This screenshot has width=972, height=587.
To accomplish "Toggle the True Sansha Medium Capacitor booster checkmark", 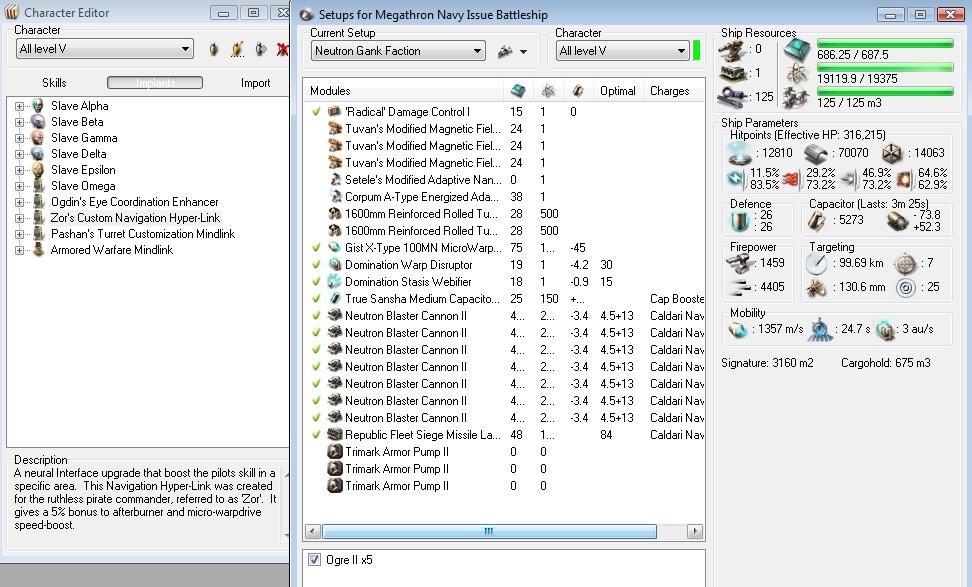I will (316, 299).
